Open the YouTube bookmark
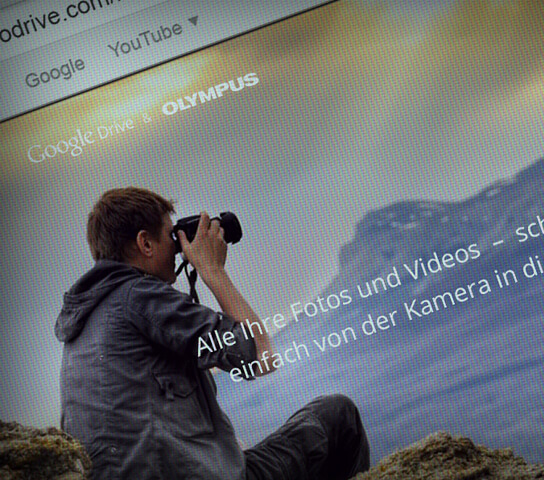Screen dimensions: 544x480 pyautogui.click(x=145, y=39)
